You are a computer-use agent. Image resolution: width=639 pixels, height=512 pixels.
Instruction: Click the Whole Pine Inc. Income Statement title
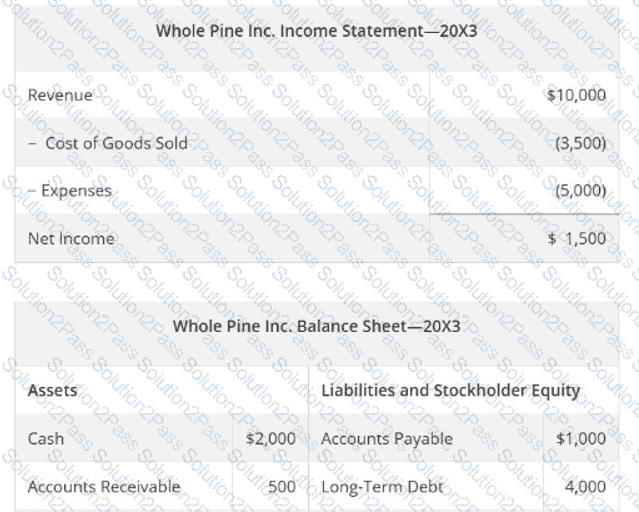click(316, 31)
